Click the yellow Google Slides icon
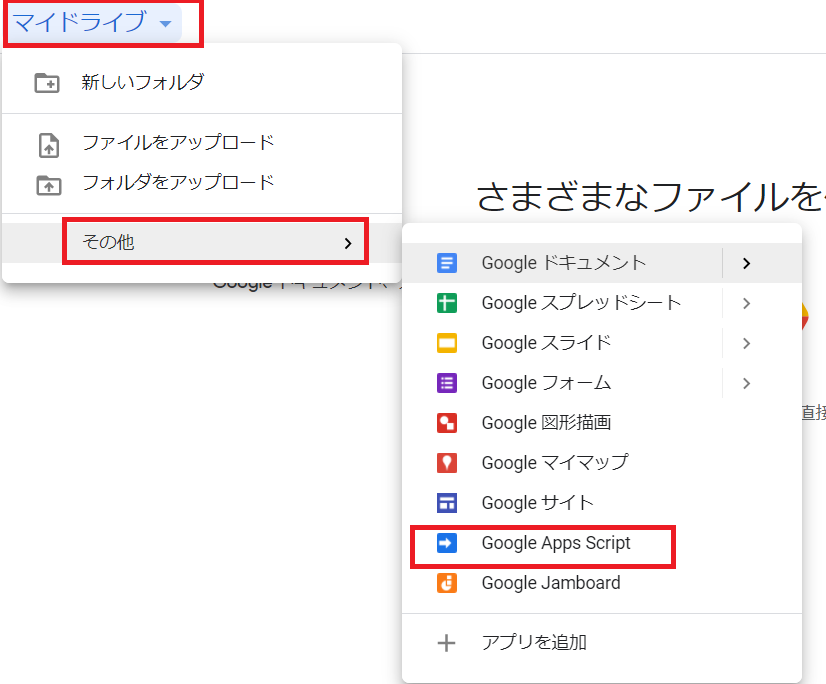 pos(447,343)
